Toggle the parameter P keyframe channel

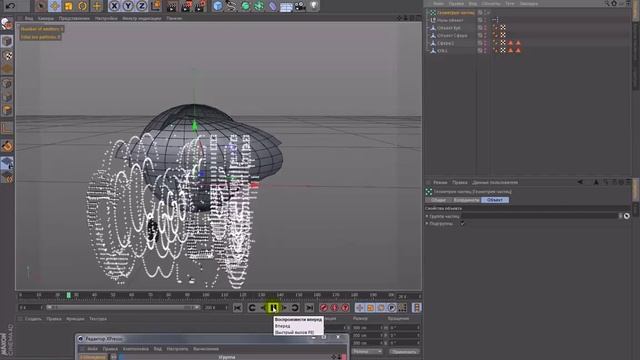[391, 308]
